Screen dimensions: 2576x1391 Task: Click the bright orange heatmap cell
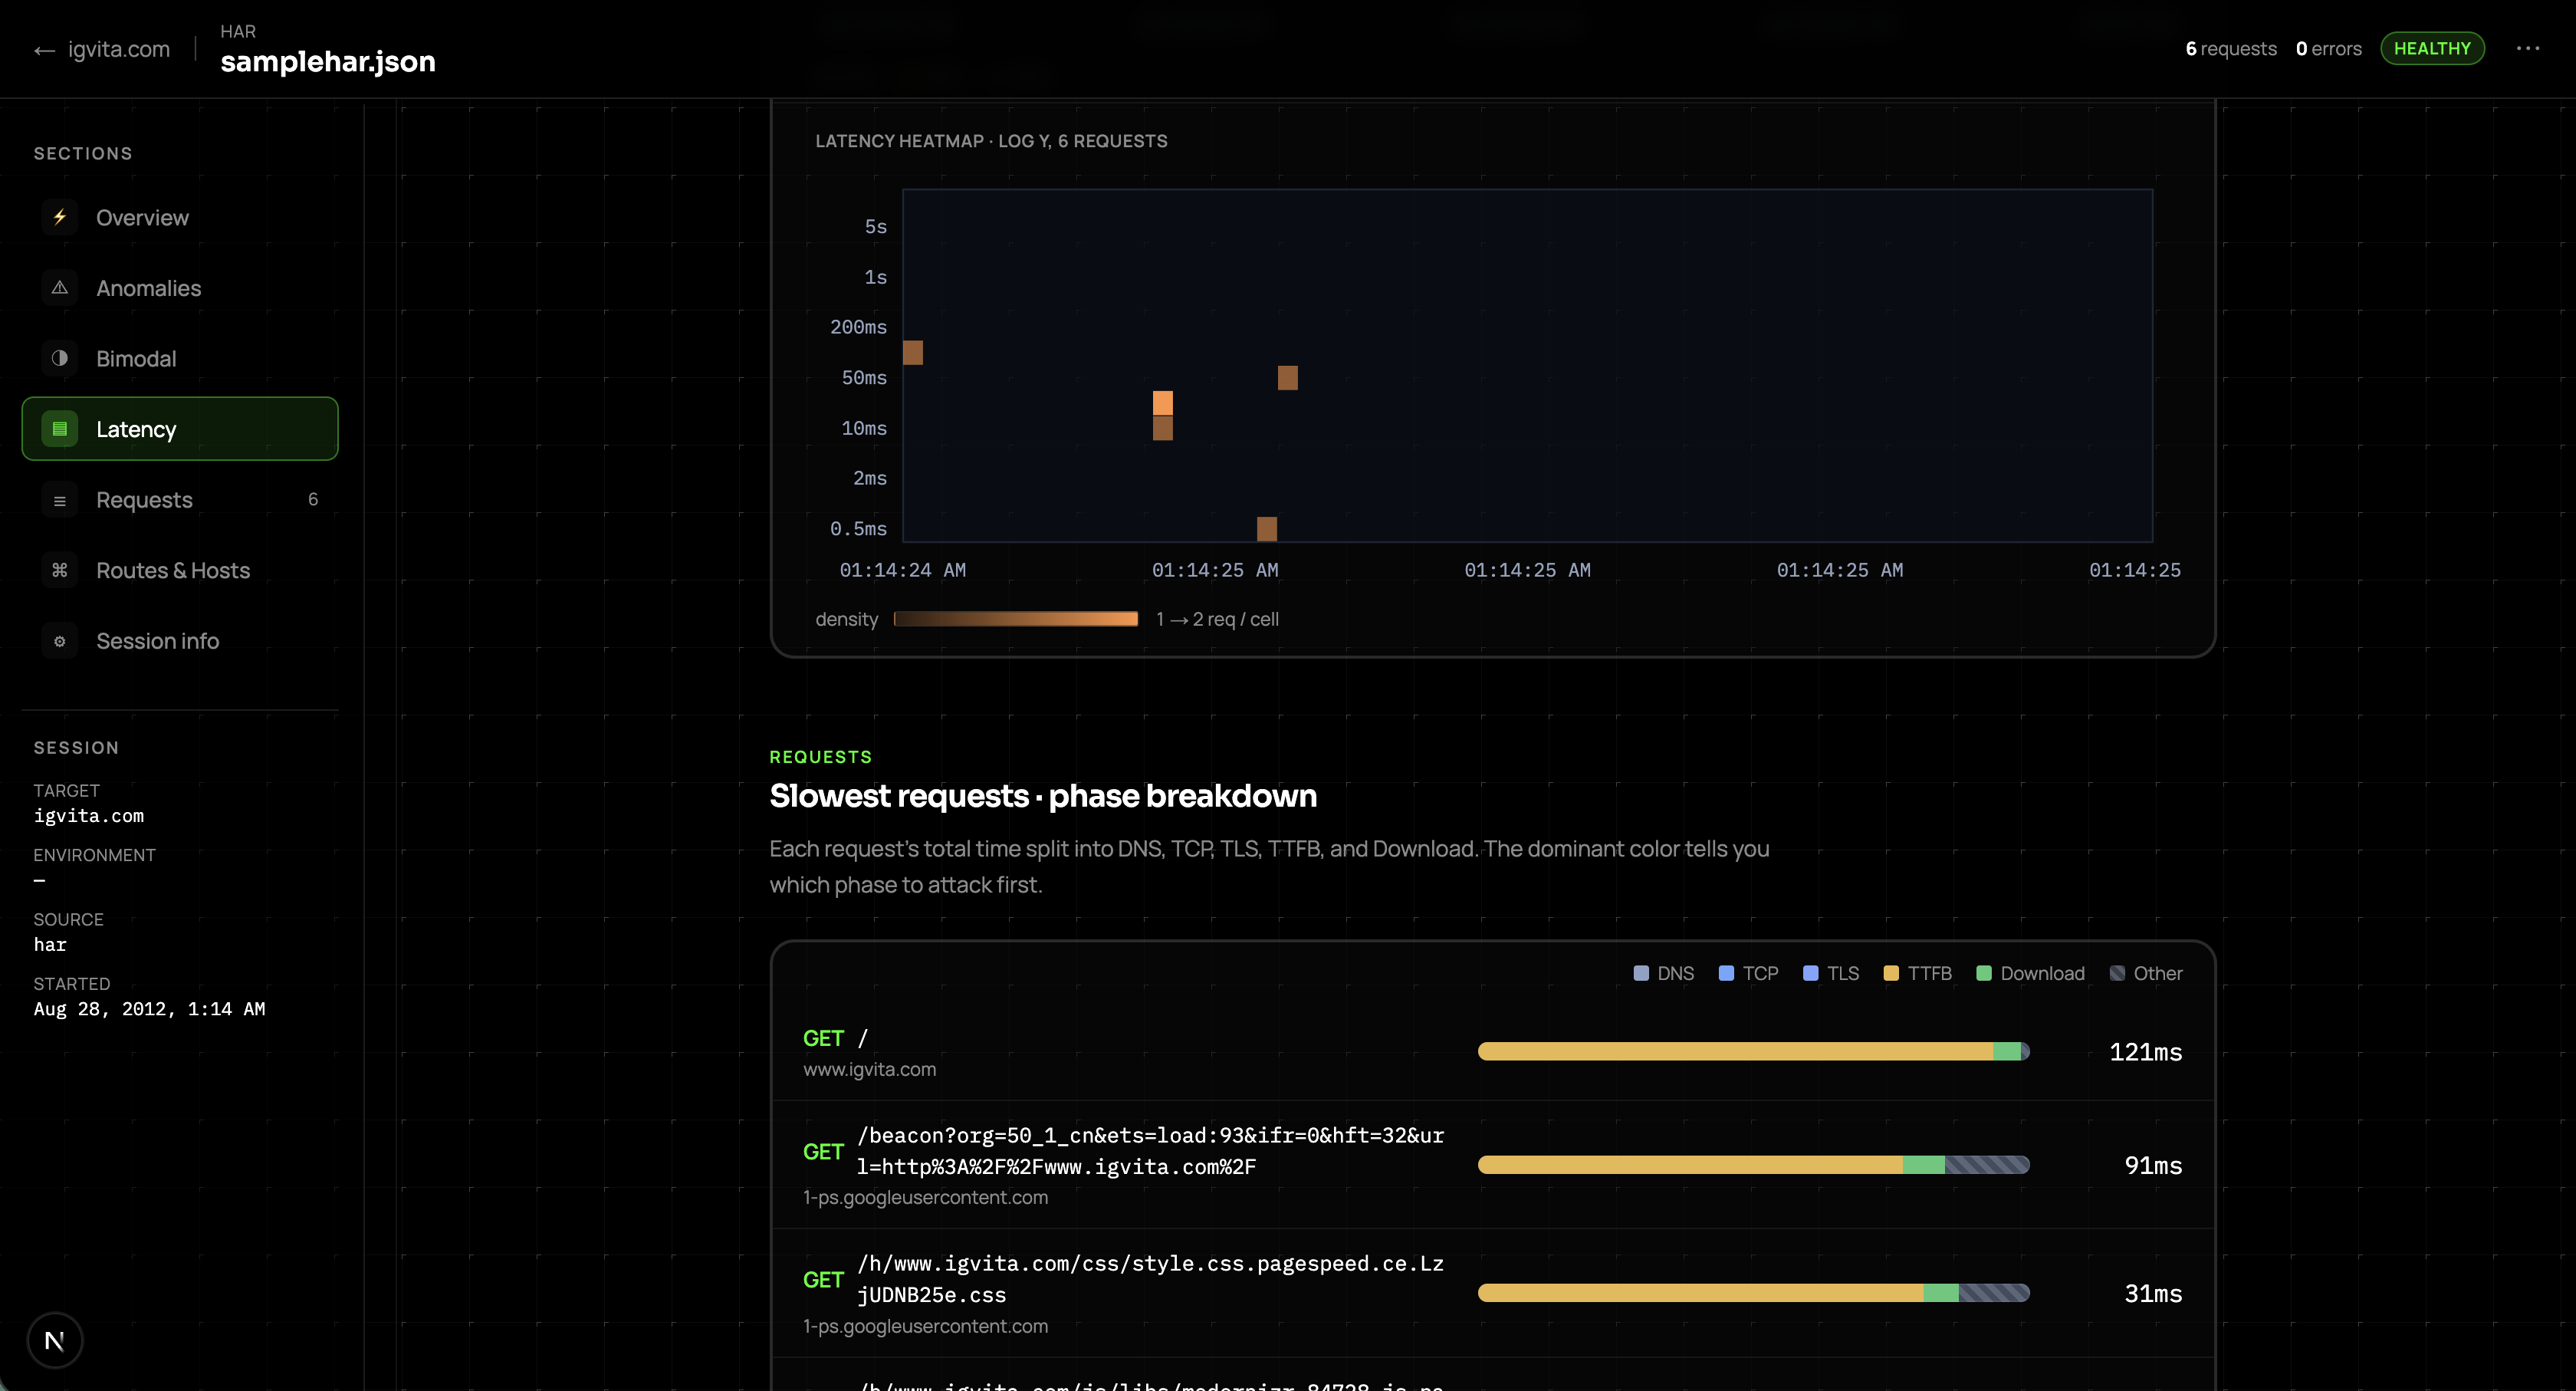point(1162,403)
